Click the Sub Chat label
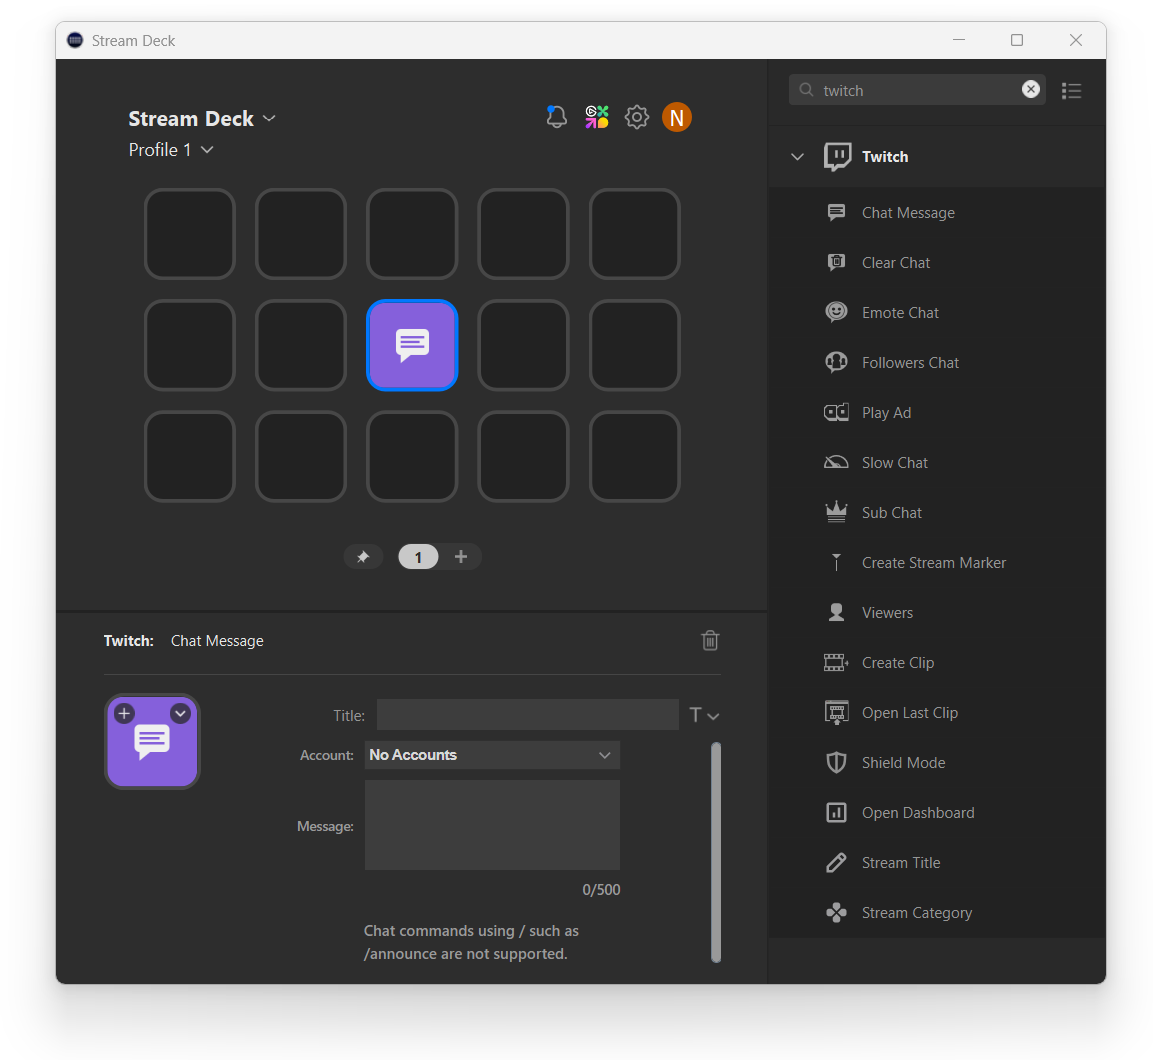Screen dimensions: 1153x1060 [x=891, y=512]
